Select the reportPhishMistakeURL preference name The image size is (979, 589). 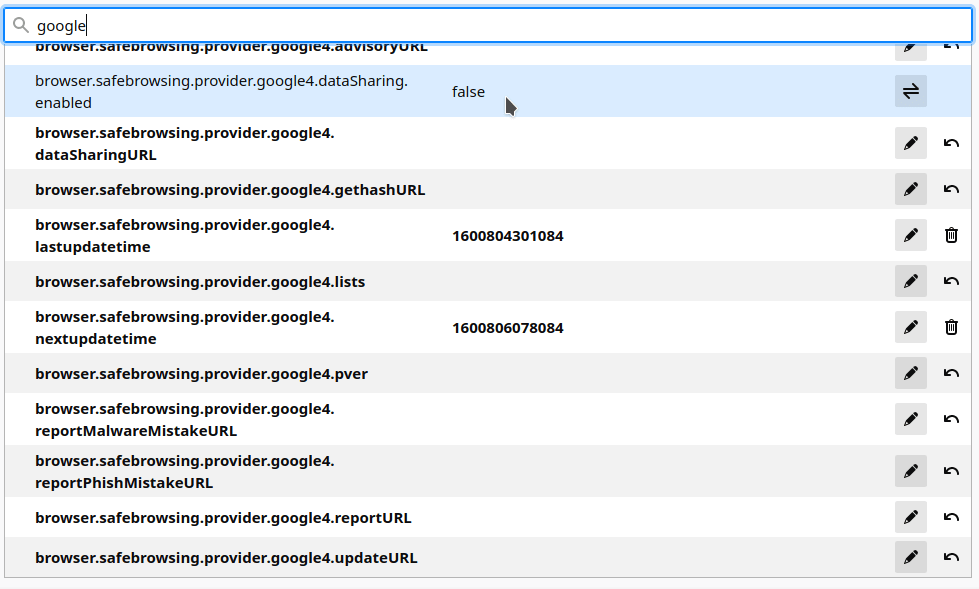click(x=185, y=472)
